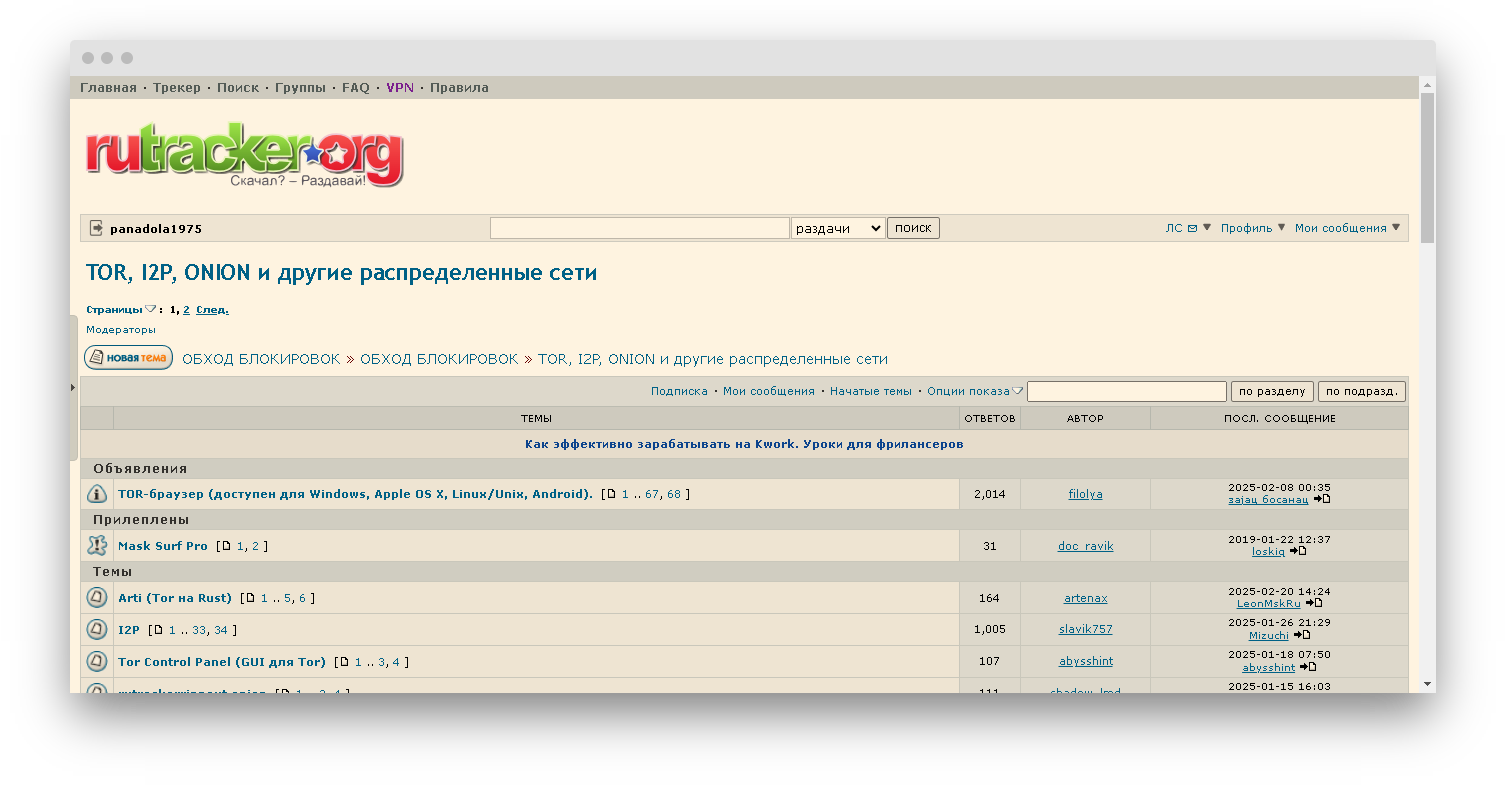The height and width of the screenshot is (793, 1506).
Task: View author doc_ravik profile
Action: [x=1085, y=546]
